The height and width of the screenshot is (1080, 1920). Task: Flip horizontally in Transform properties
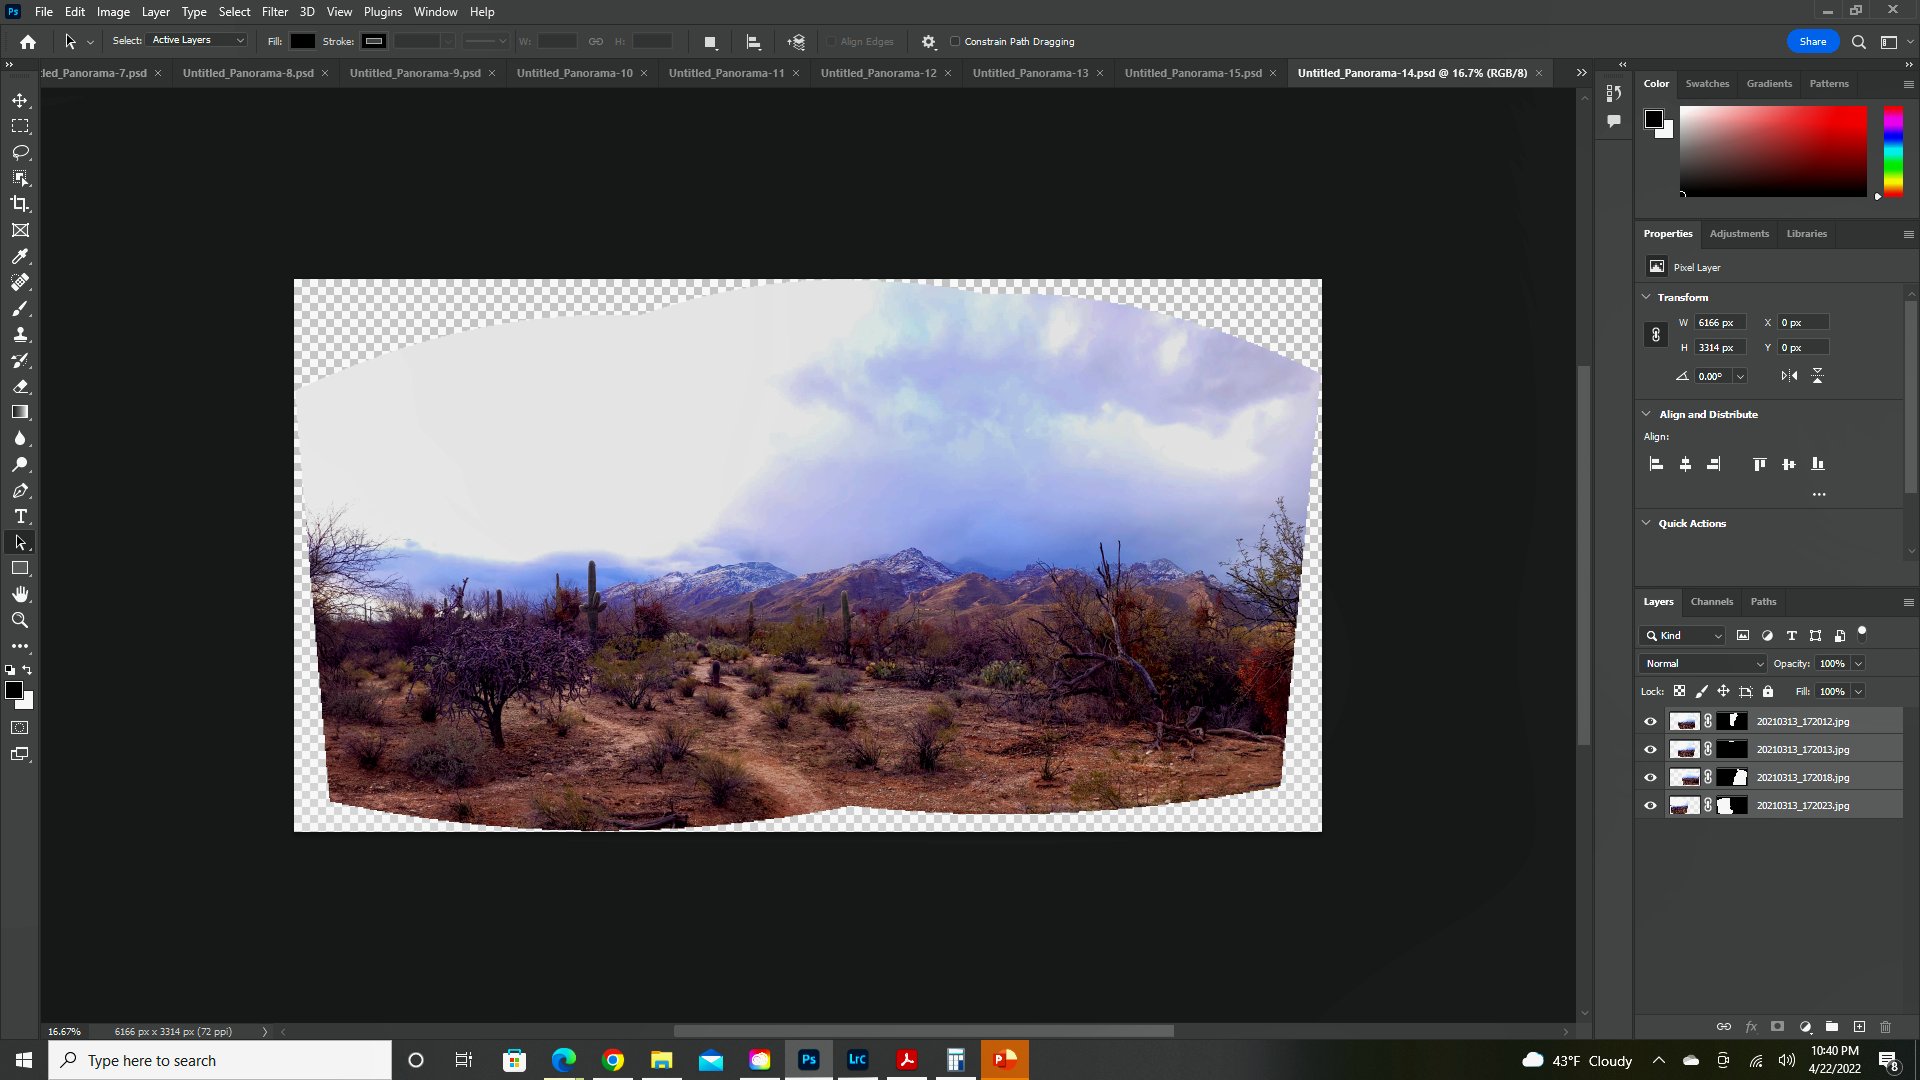pos(1789,376)
